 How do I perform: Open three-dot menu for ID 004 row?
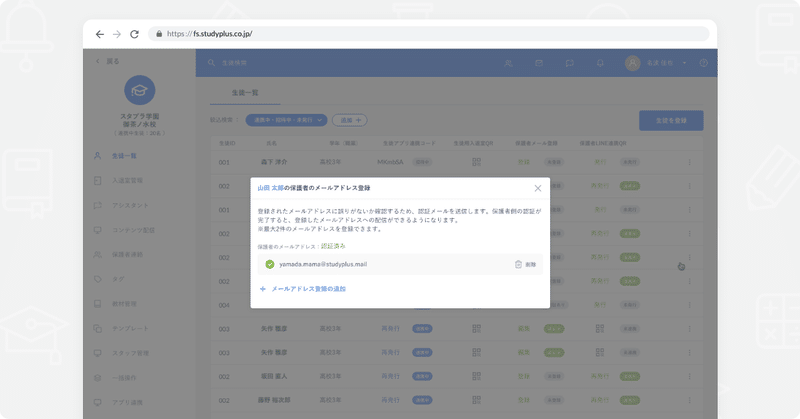point(689,305)
